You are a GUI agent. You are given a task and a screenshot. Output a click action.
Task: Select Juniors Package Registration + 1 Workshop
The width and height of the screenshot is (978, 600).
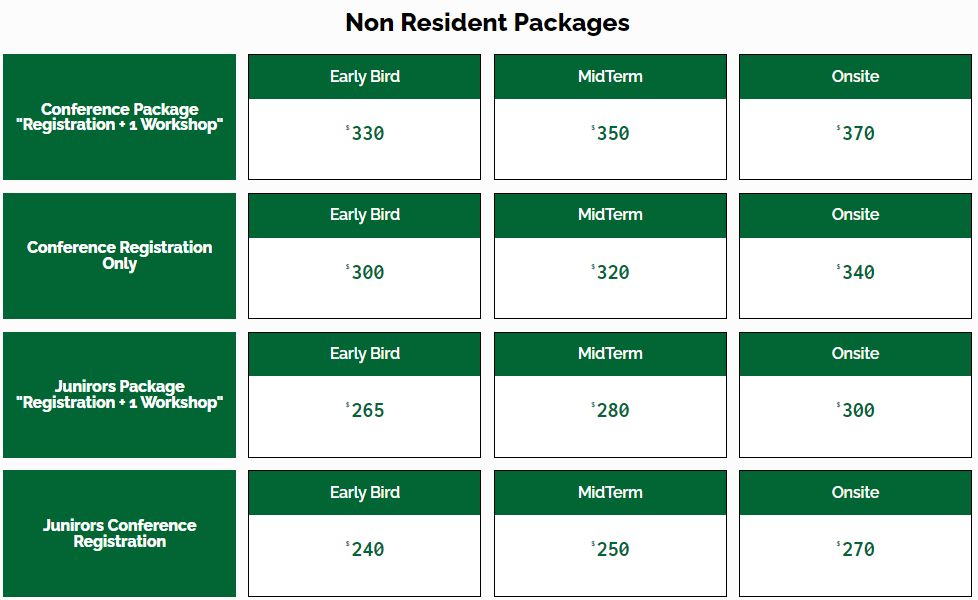(120, 395)
